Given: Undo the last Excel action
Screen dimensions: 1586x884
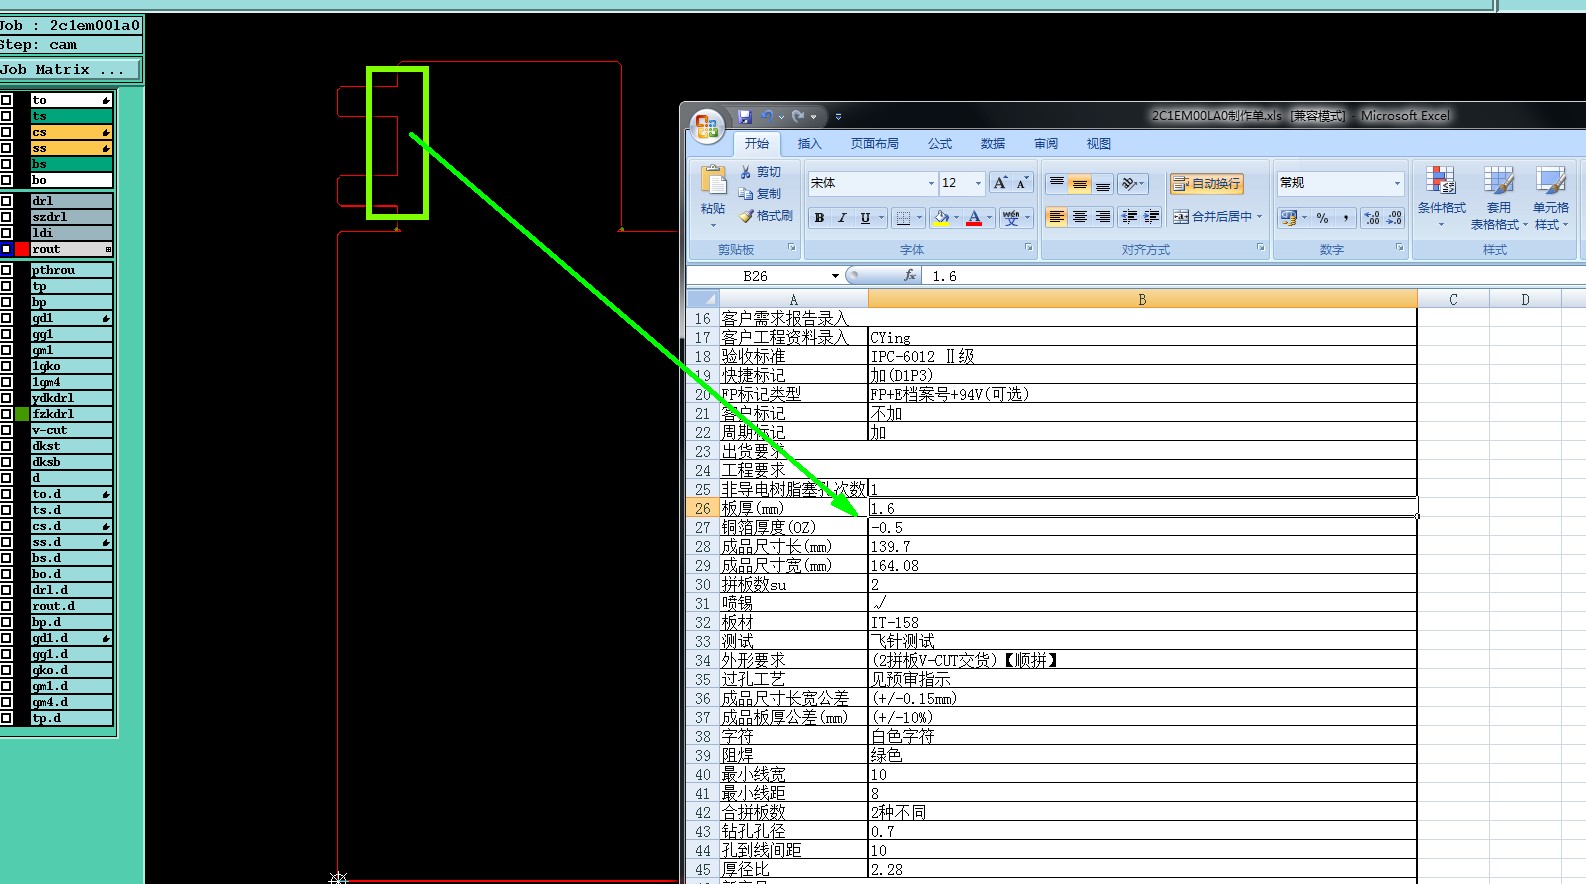Looking at the screenshot, I should [x=767, y=117].
